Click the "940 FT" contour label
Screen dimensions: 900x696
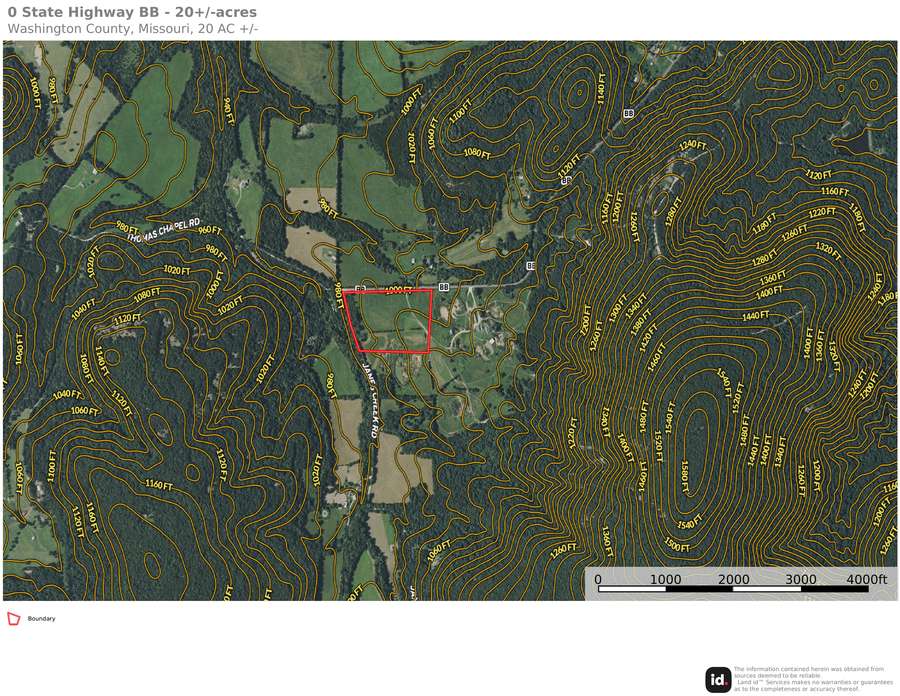[228, 113]
